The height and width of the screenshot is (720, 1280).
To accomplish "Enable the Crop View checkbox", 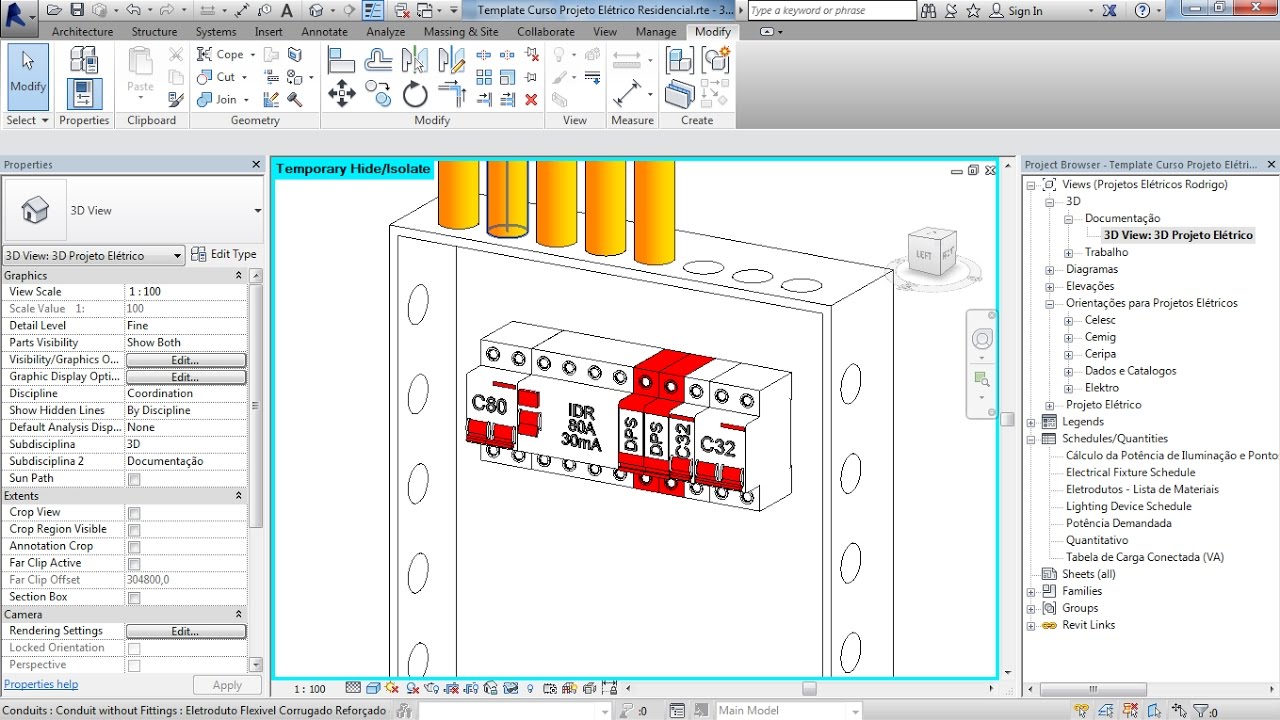I will 134,513.
